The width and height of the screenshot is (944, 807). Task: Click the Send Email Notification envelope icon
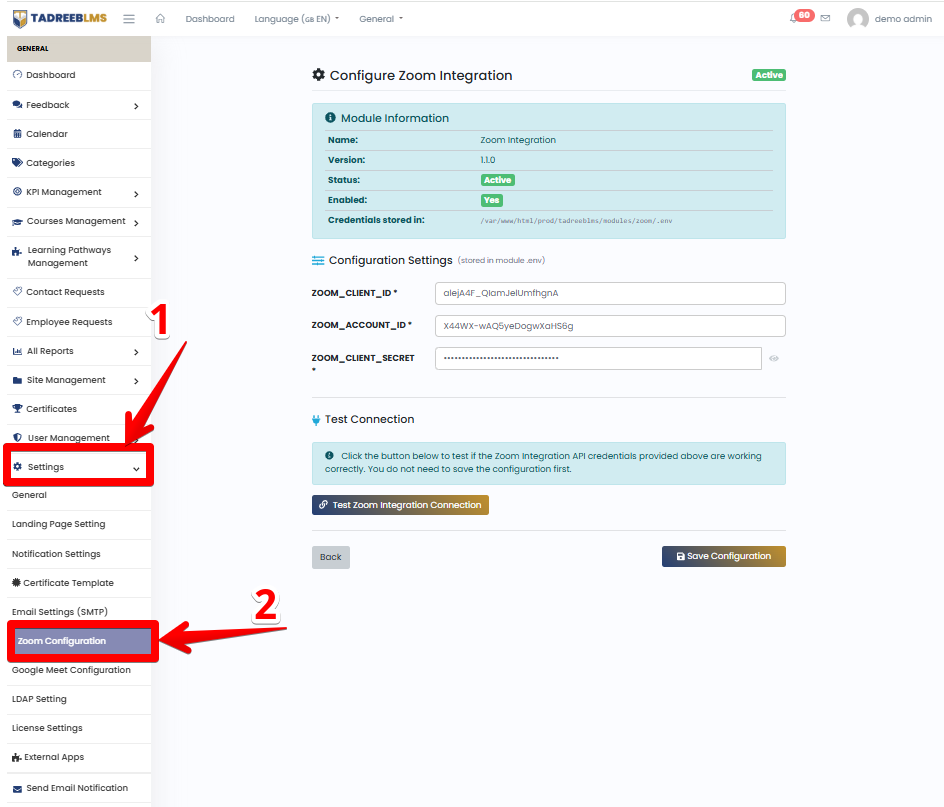17,788
